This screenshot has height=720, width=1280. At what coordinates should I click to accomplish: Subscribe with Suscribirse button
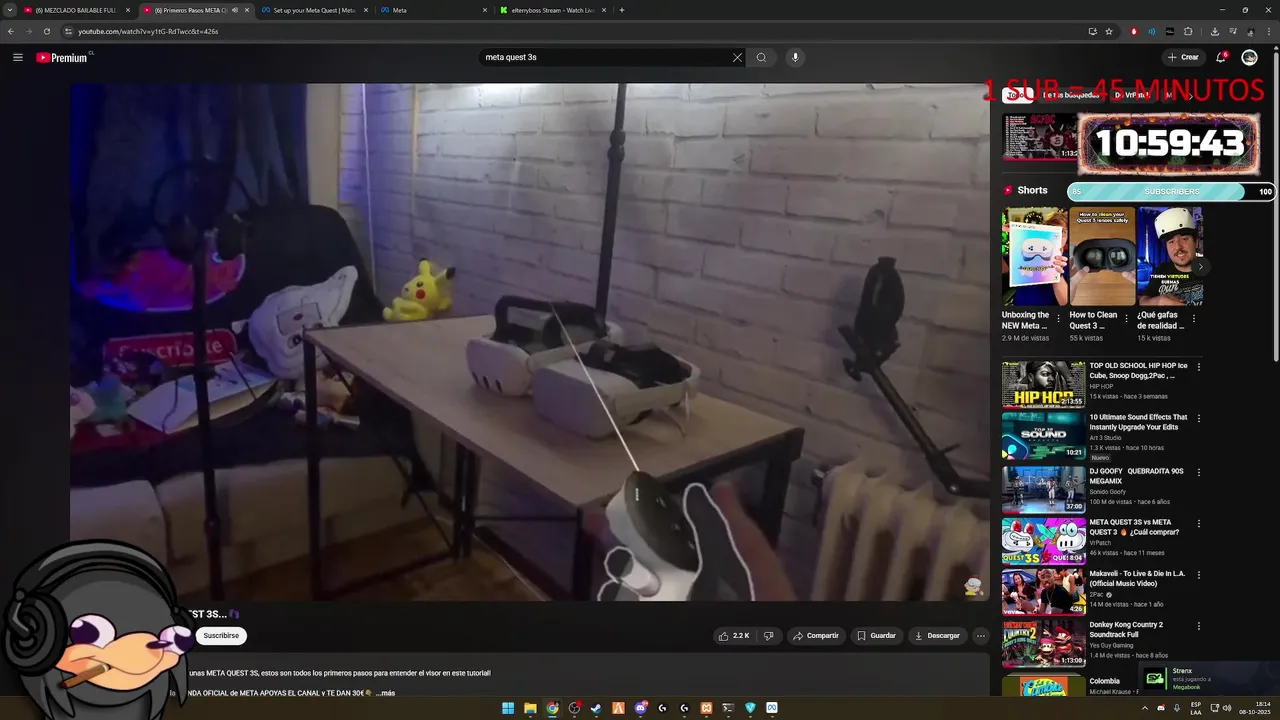221,635
